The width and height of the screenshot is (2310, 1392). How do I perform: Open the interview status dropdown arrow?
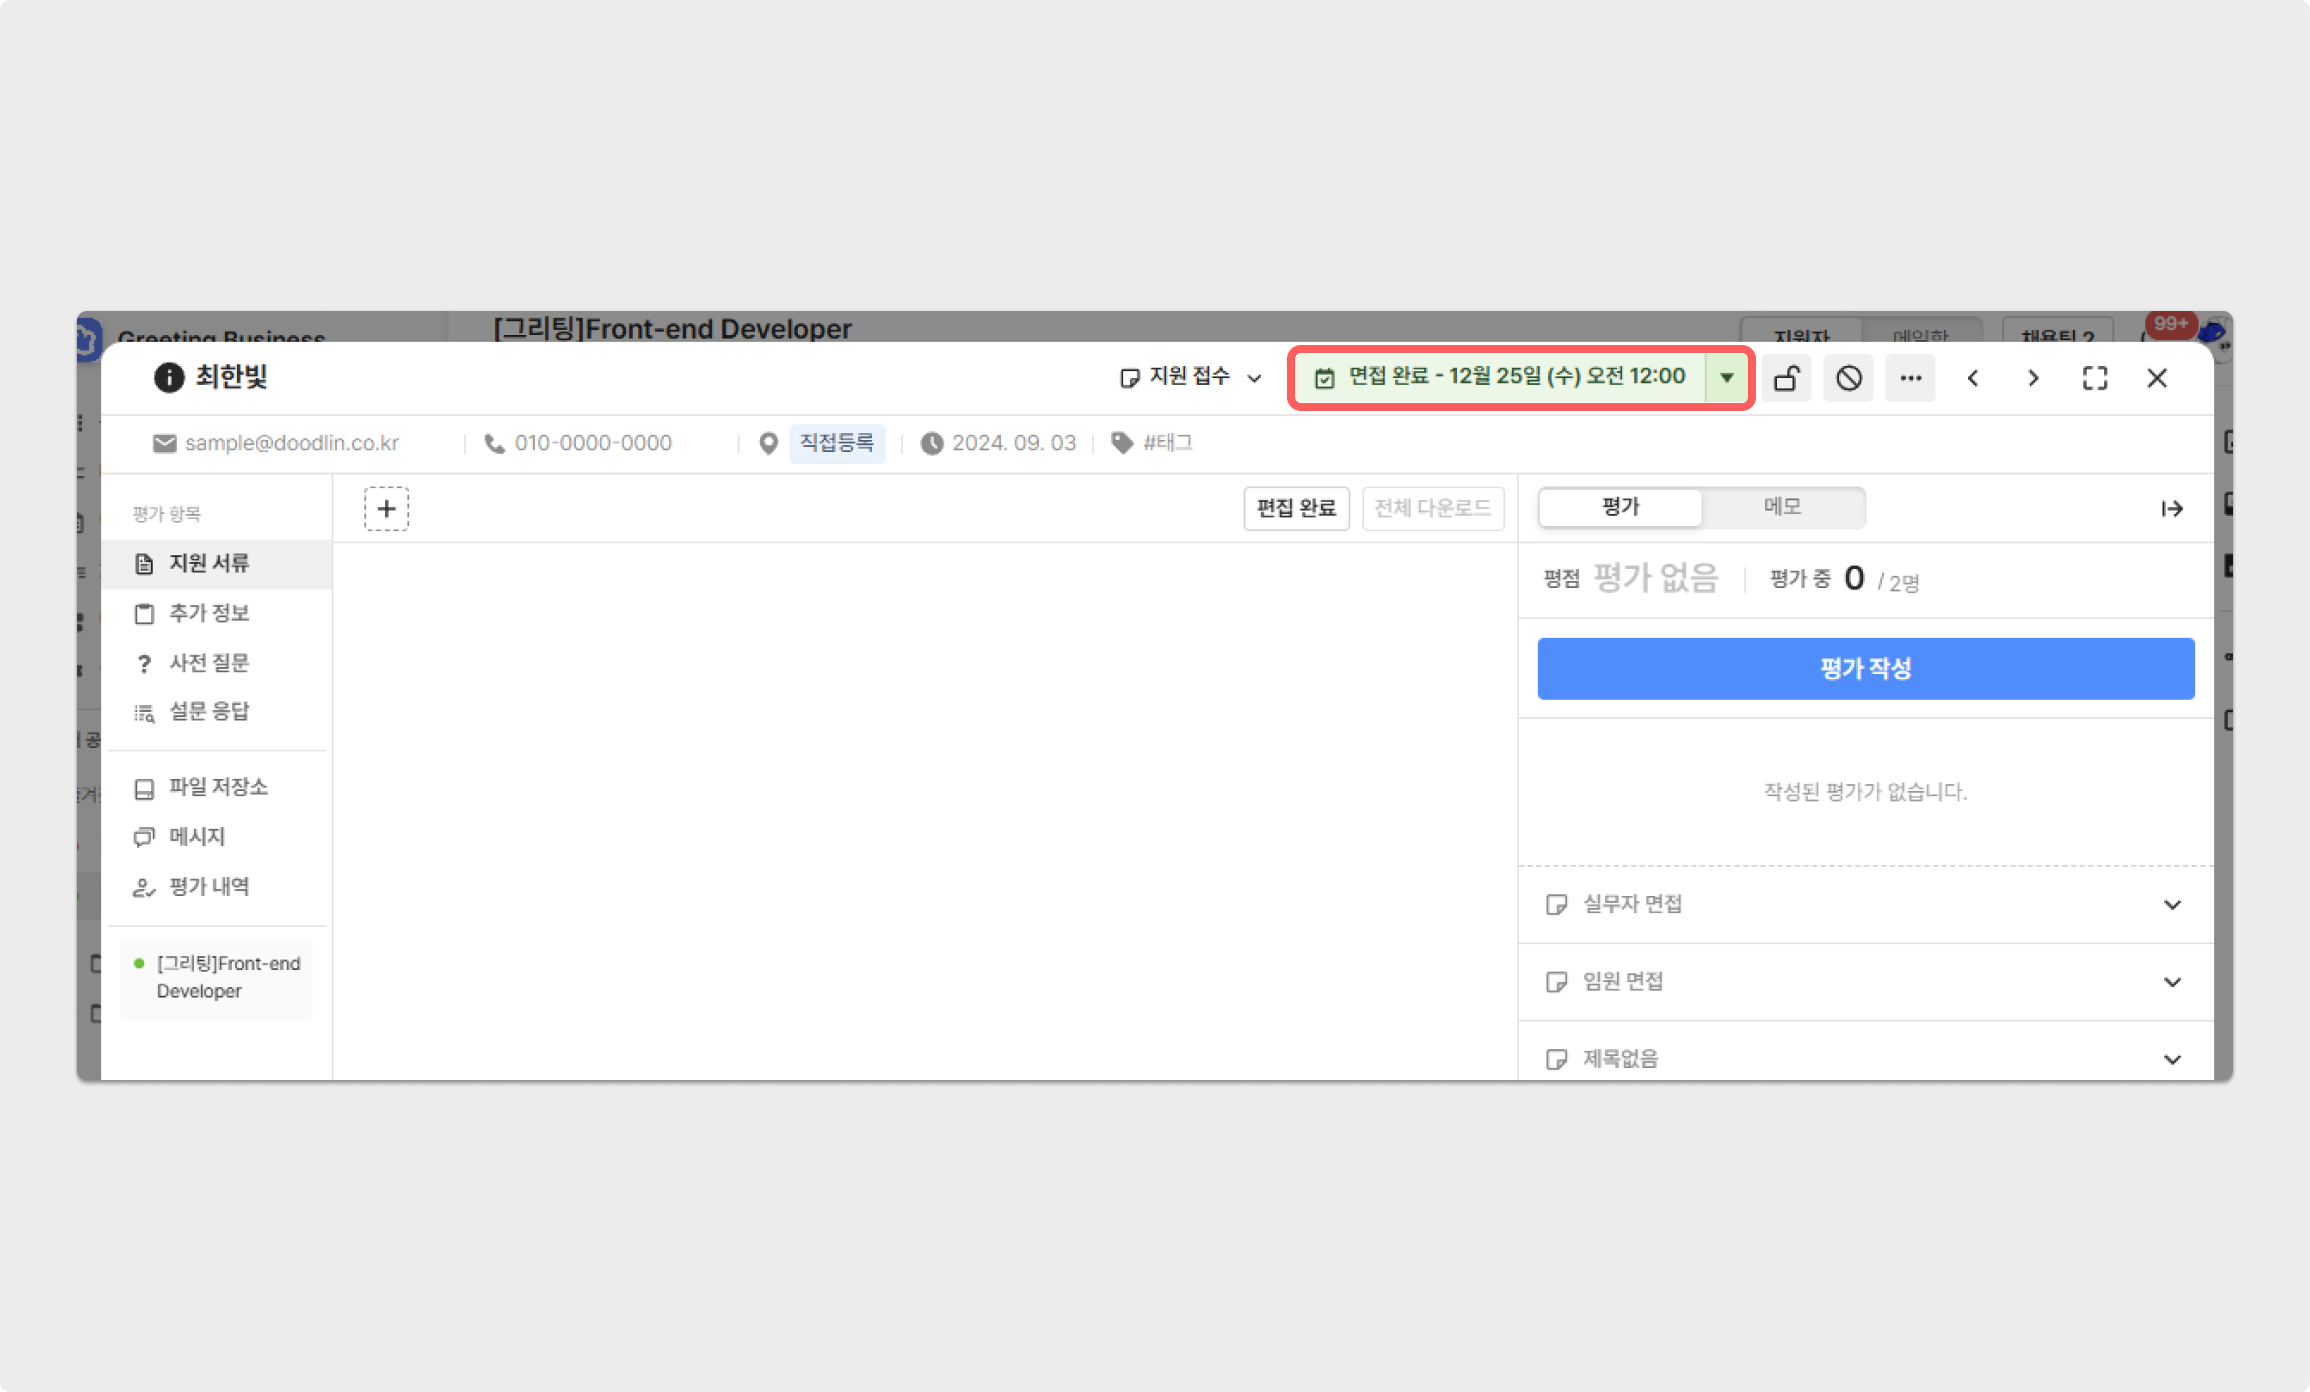point(1727,377)
